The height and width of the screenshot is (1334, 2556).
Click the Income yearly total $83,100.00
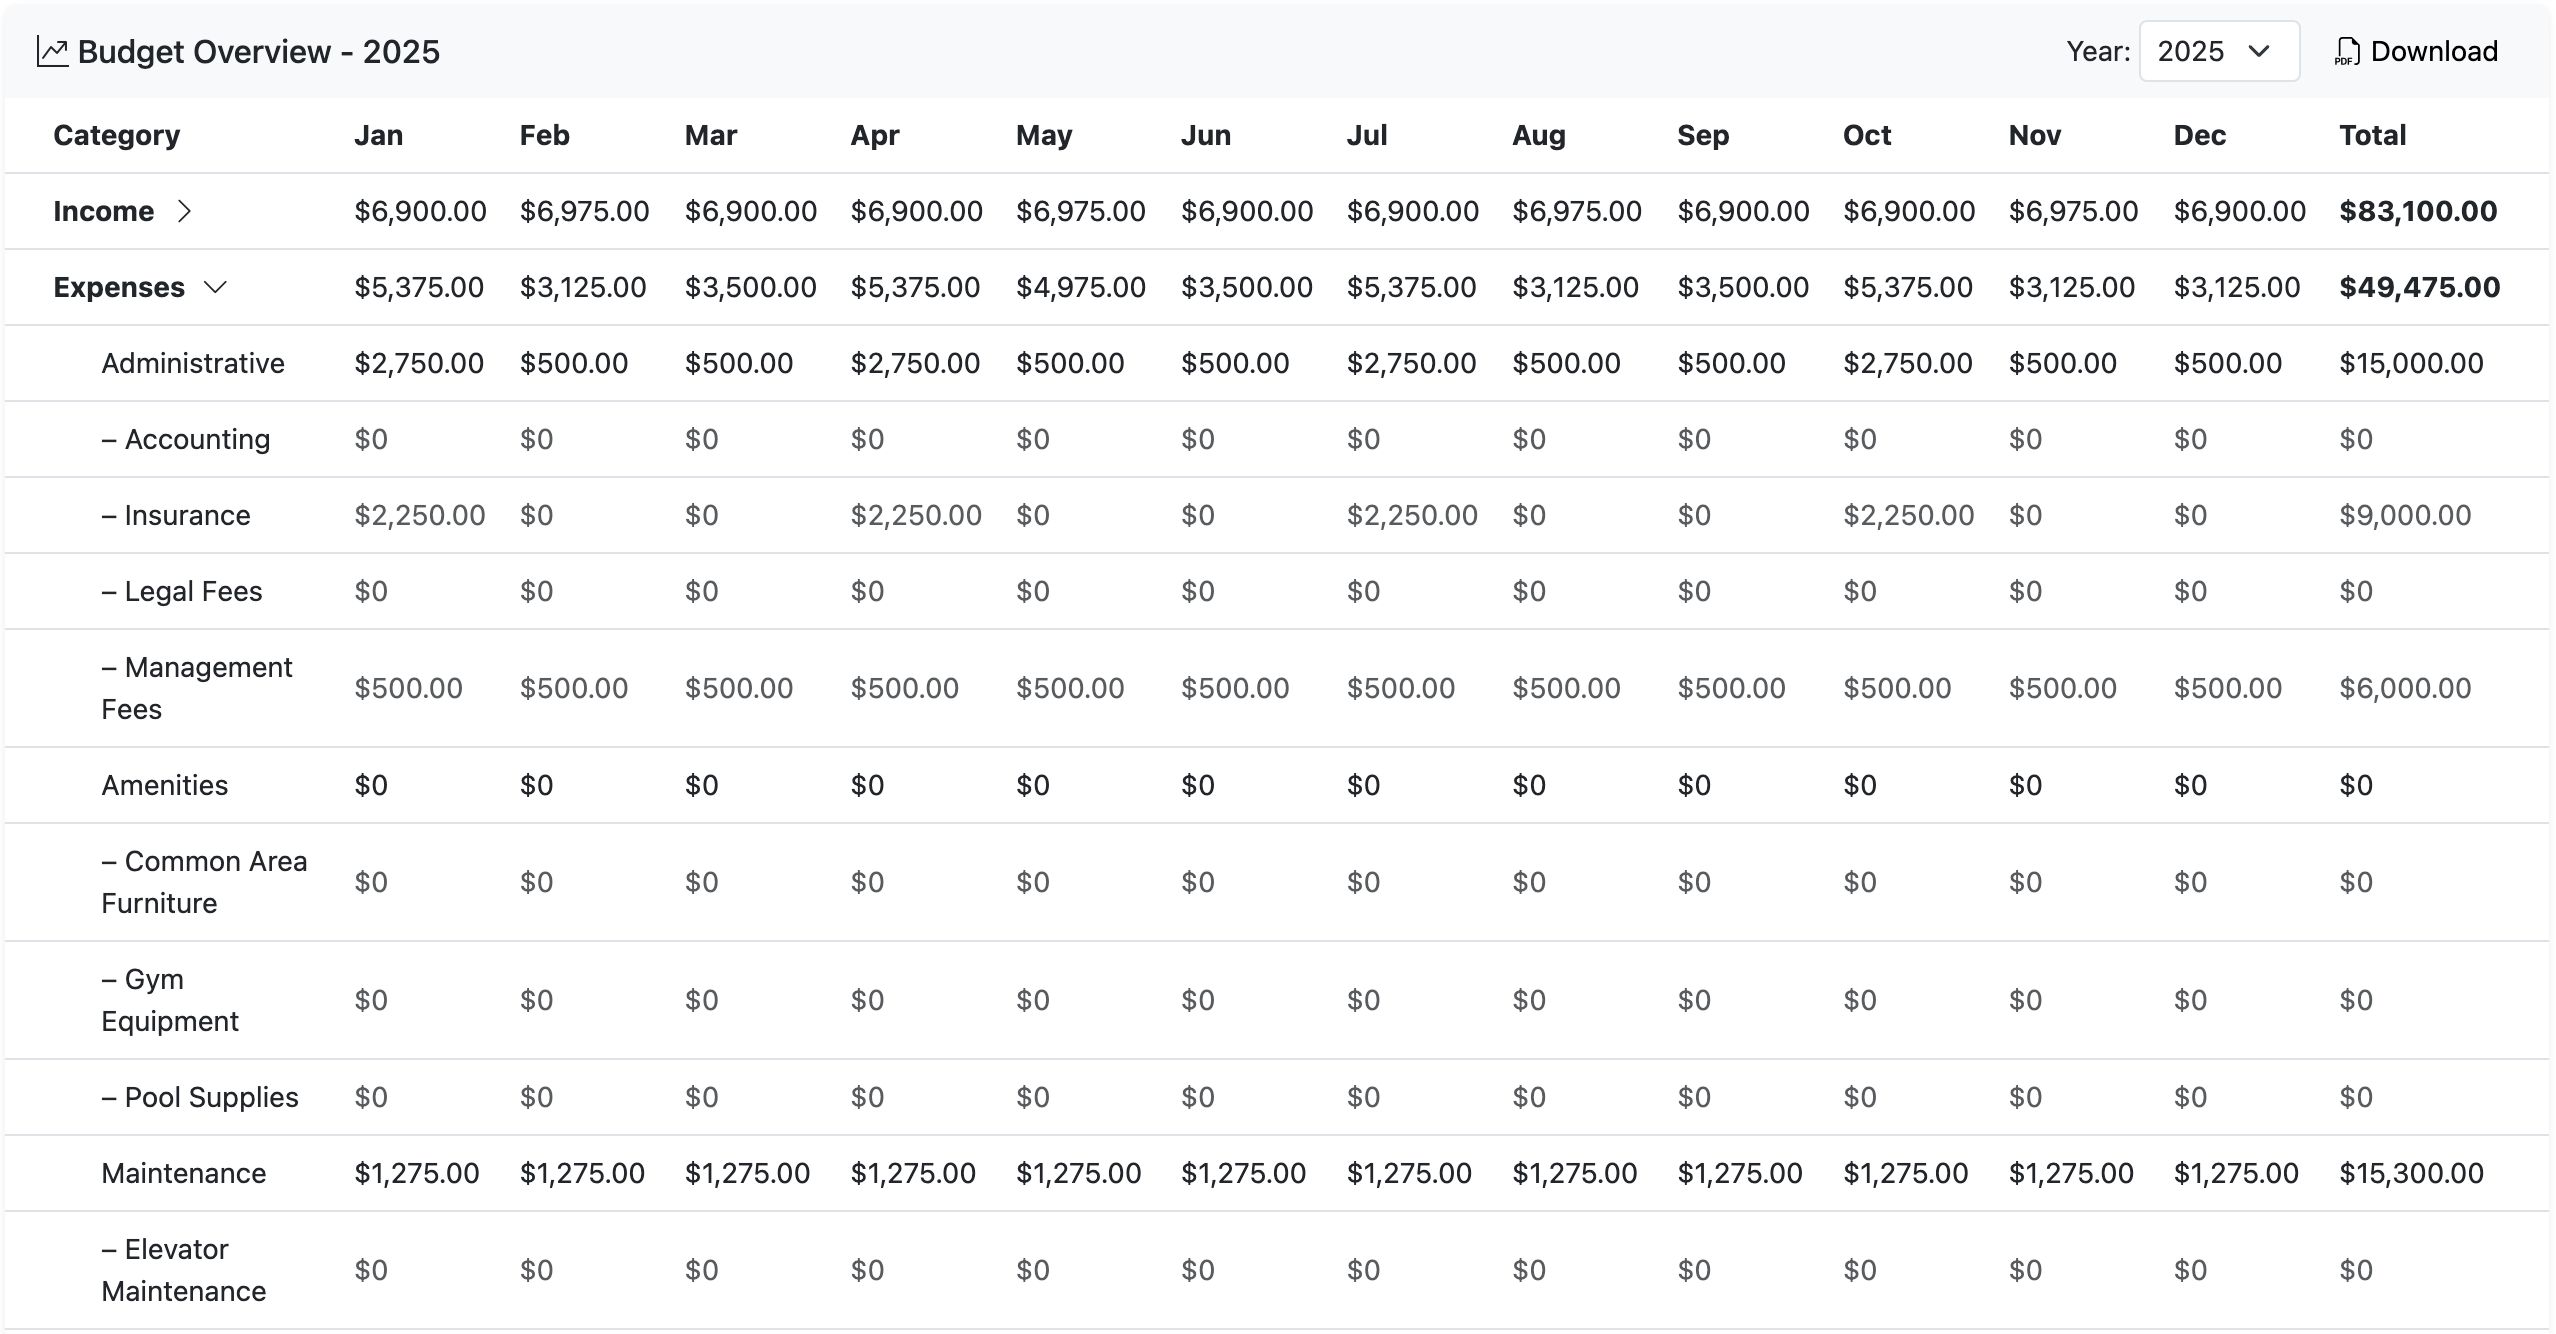(2418, 211)
